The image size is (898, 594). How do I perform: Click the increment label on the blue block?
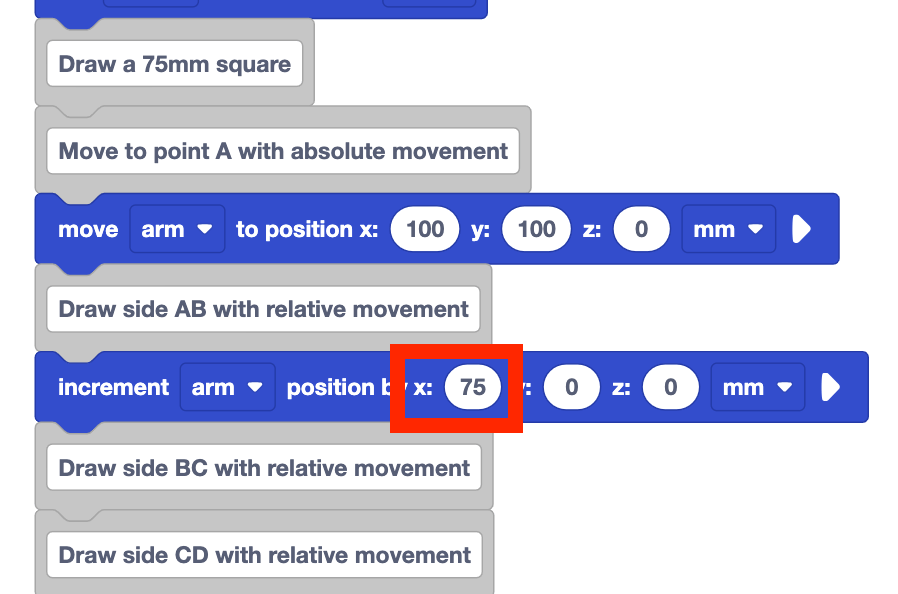click(112, 387)
